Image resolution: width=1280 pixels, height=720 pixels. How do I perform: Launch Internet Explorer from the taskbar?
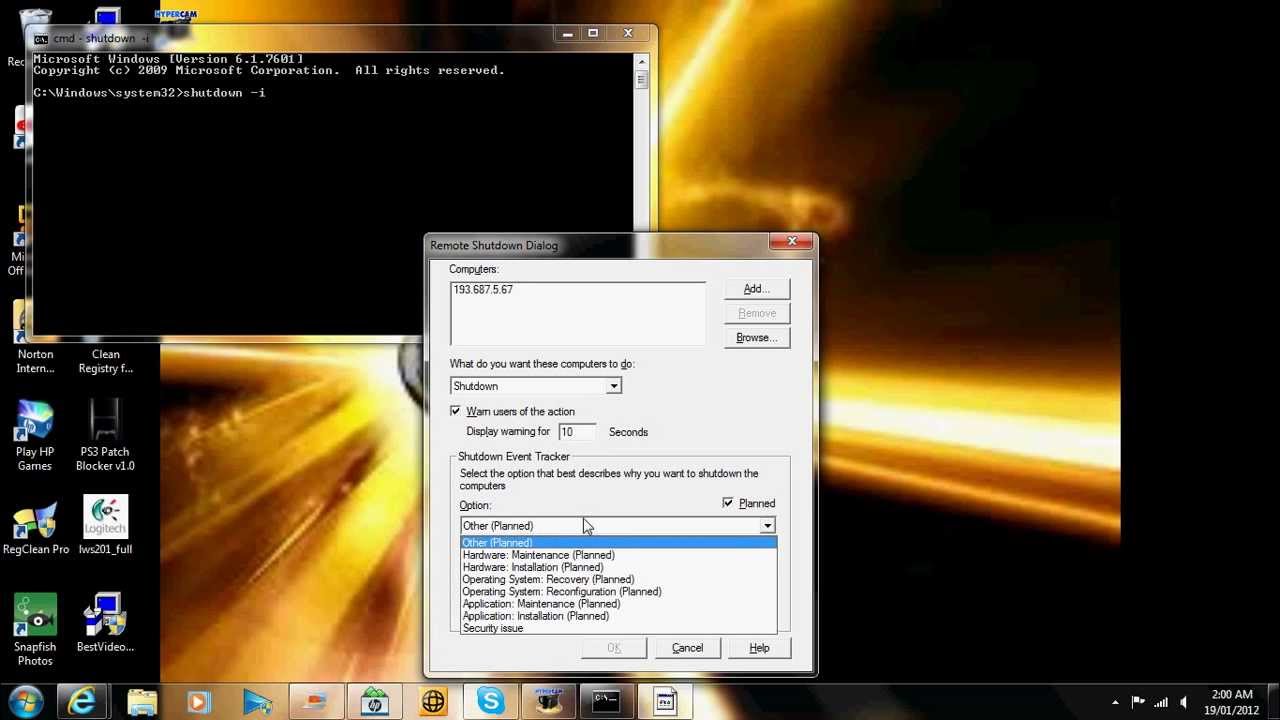pyautogui.click(x=83, y=702)
